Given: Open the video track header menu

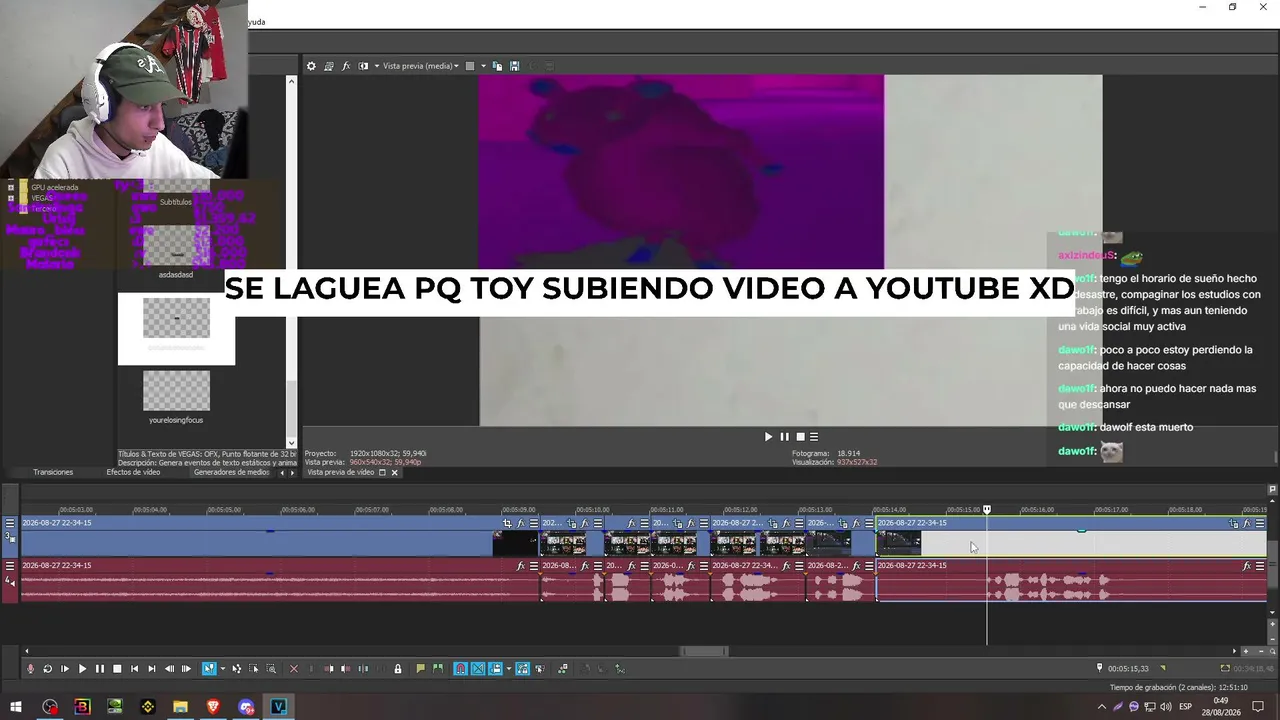Looking at the screenshot, I should [10, 523].
